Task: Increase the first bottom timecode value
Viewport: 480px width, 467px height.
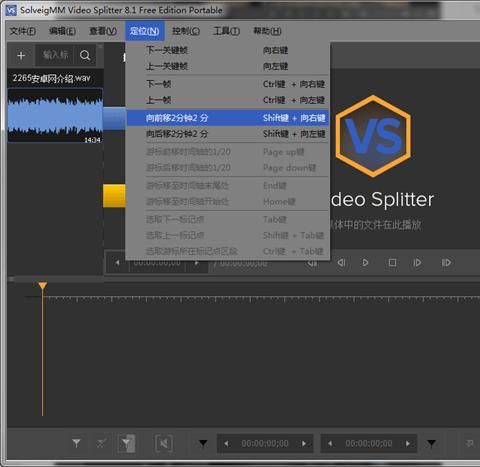Action: (x=304, y=443)
